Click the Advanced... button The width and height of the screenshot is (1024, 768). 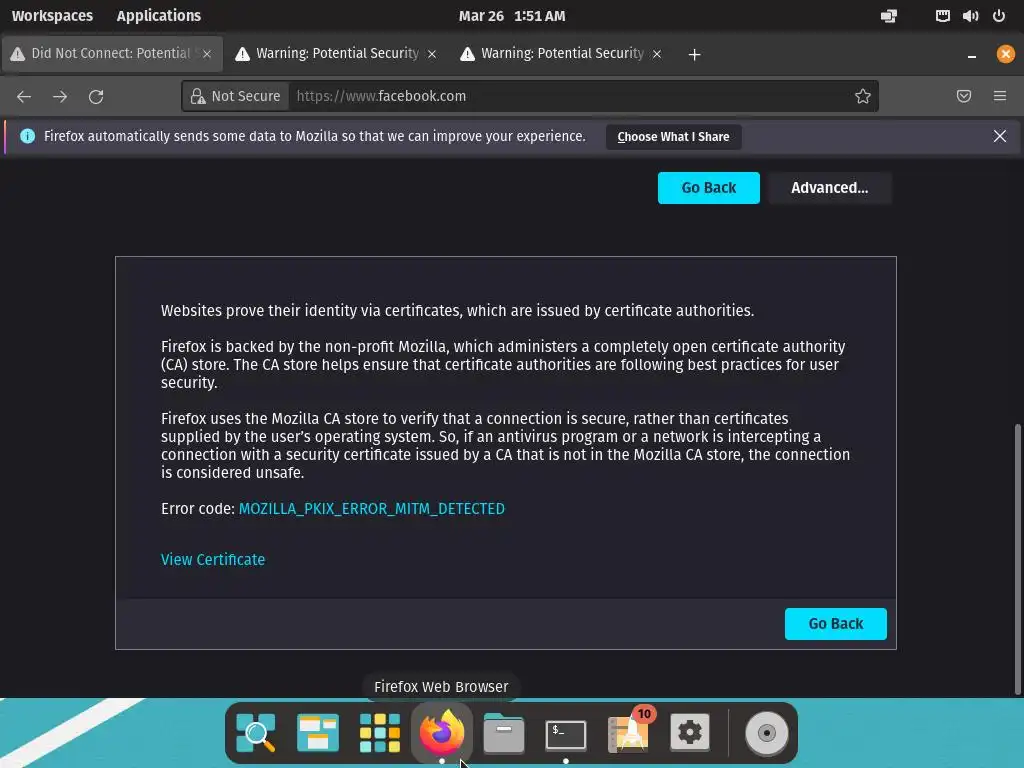click(x=829, y=188)
